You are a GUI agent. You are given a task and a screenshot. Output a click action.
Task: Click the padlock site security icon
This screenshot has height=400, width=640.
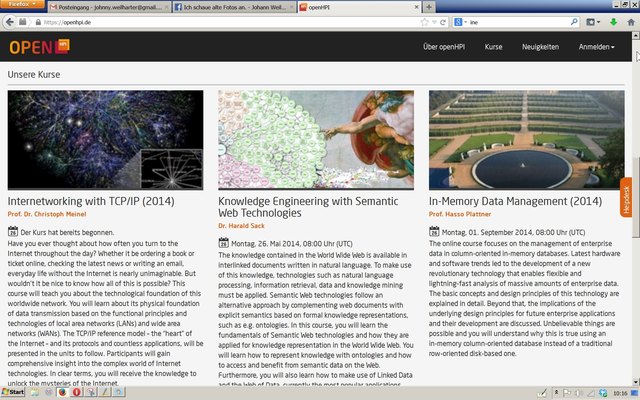point(38,22)
